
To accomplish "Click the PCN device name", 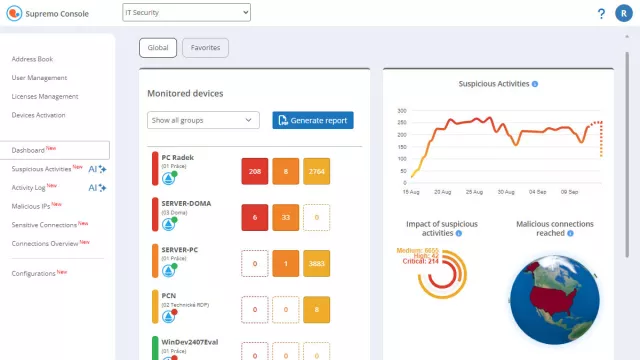I will [169, 296].
